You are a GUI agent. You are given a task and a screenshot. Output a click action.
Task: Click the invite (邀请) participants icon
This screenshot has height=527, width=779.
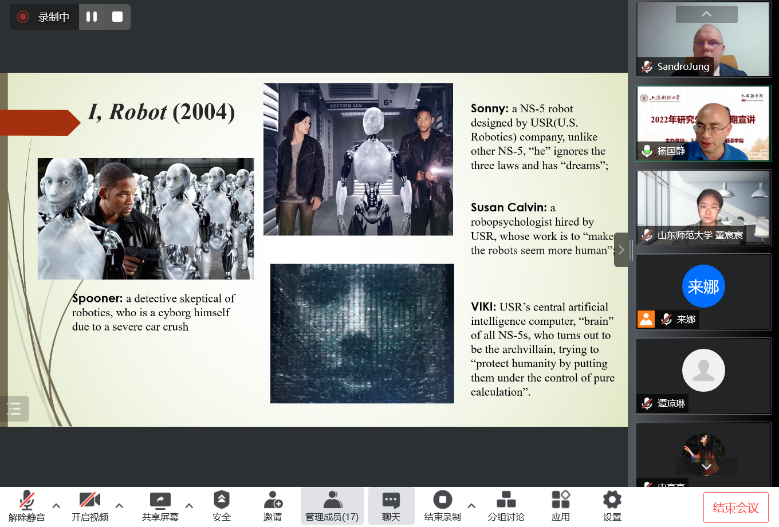coord(272,505)
